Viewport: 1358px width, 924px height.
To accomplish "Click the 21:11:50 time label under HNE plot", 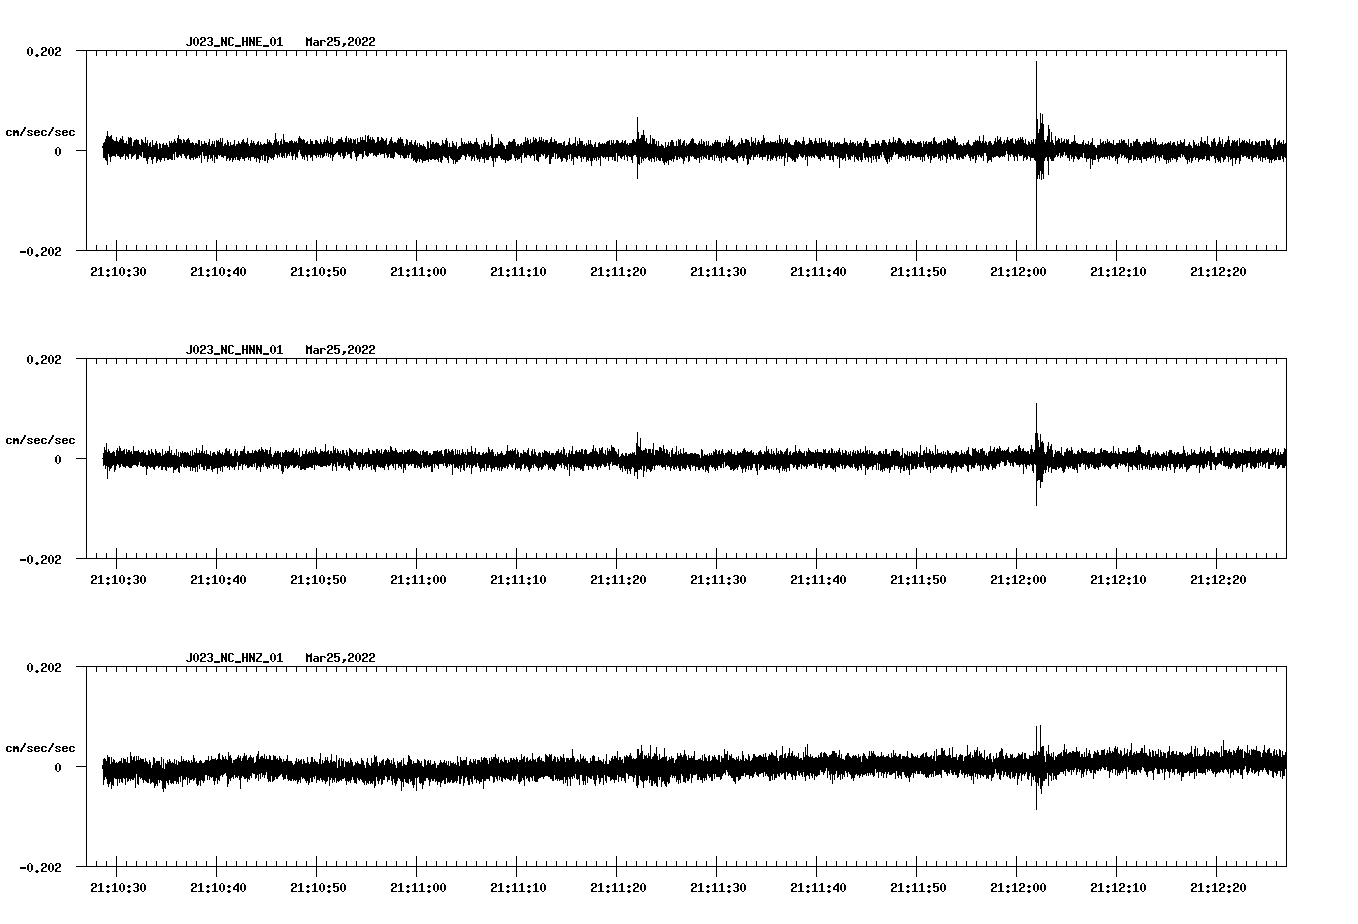I will coord(918,271).
